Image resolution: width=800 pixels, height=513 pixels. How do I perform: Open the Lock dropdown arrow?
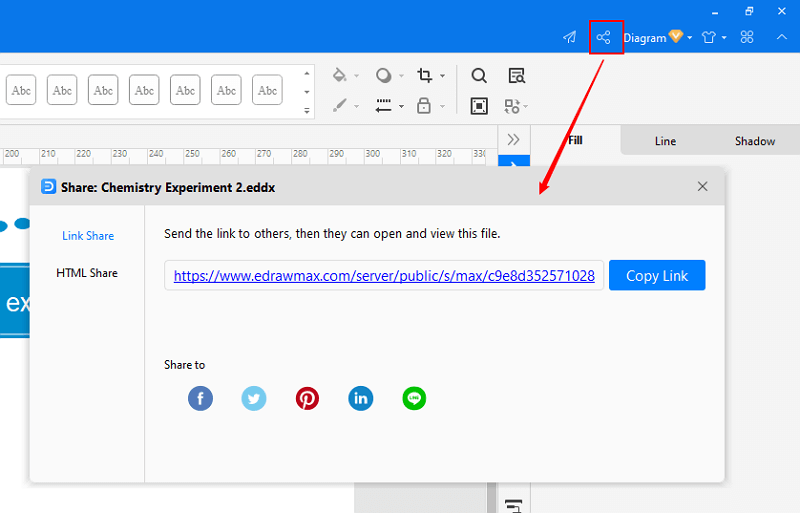442,107
